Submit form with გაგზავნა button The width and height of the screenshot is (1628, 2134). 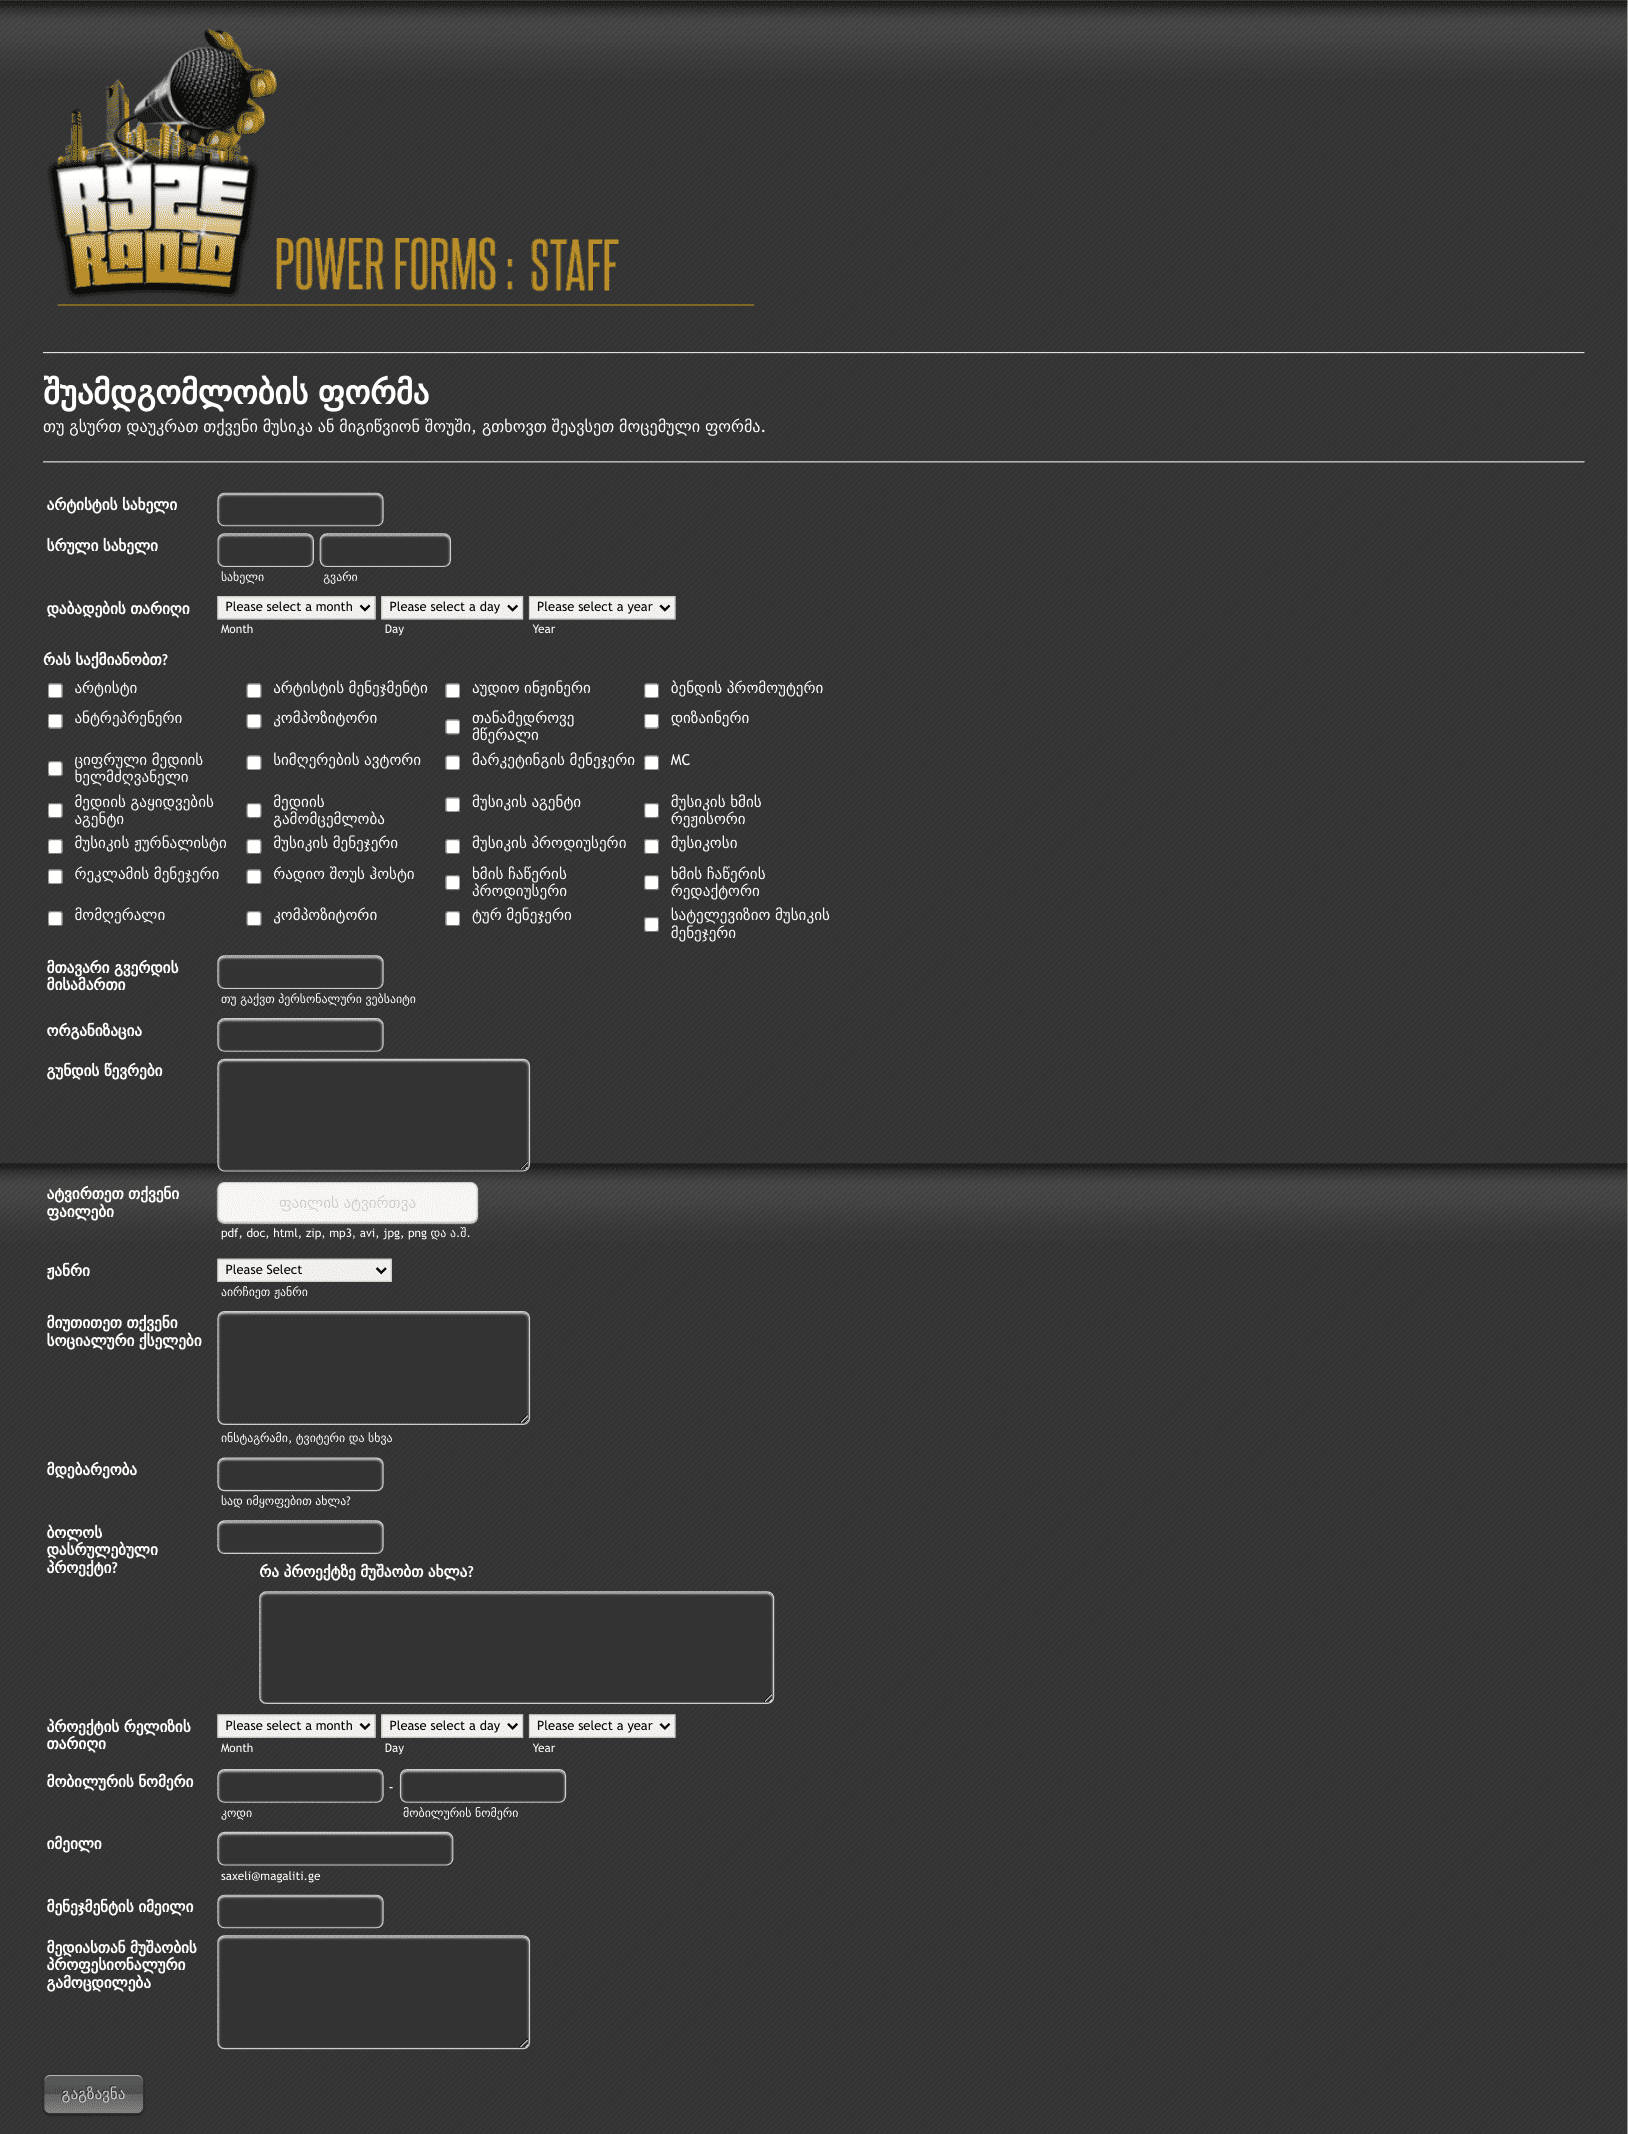tap(93, 2095)
